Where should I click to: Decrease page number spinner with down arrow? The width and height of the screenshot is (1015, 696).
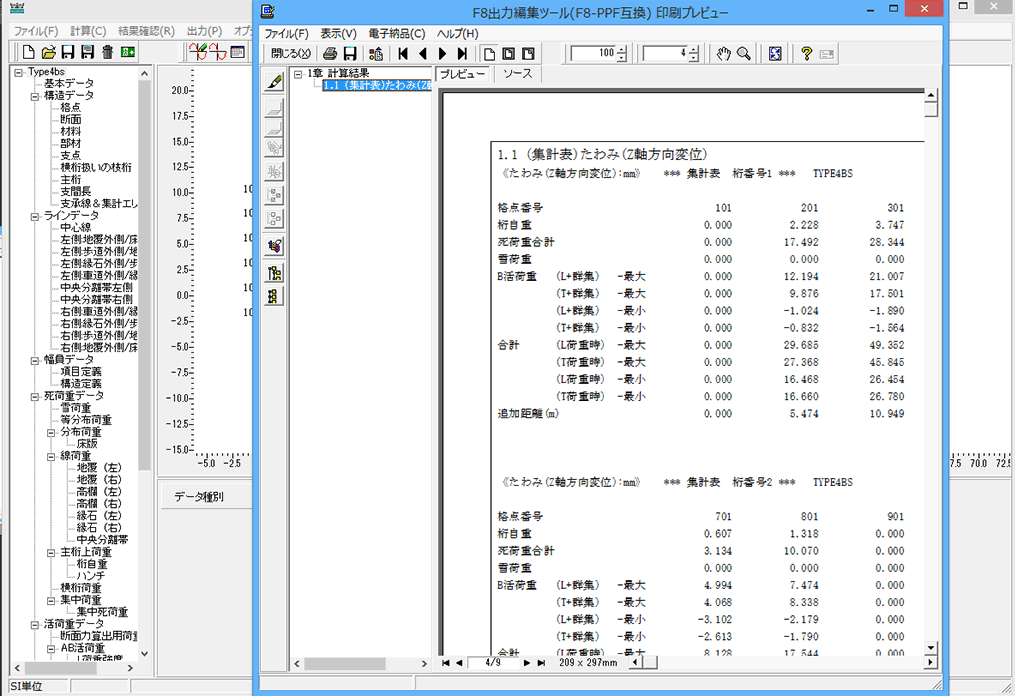tap(694, 58)
